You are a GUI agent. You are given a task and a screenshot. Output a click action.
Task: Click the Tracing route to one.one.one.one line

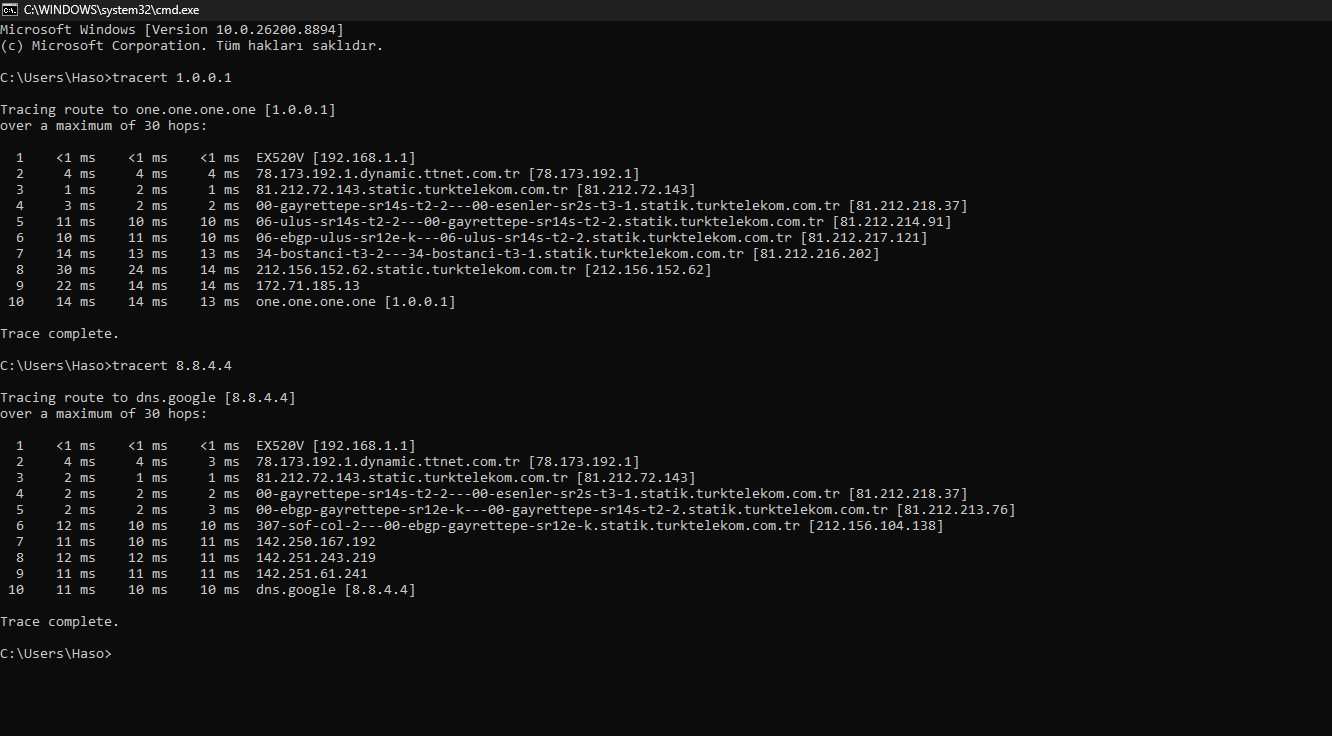168,110
